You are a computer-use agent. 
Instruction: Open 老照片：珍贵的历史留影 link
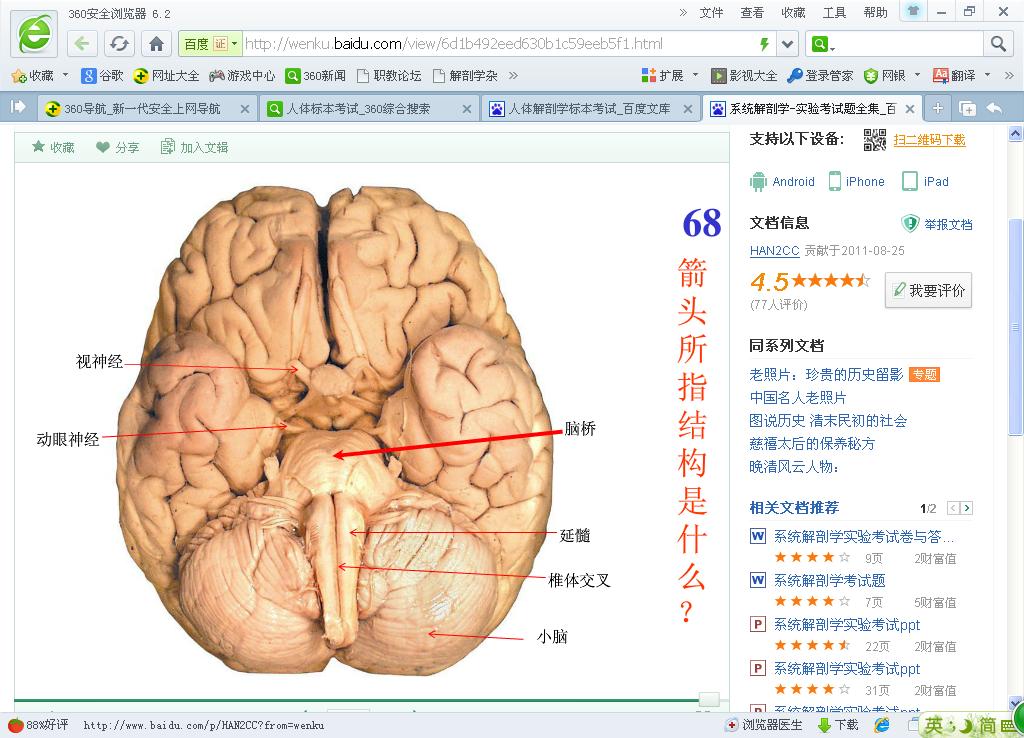click(x=826, y=374)
